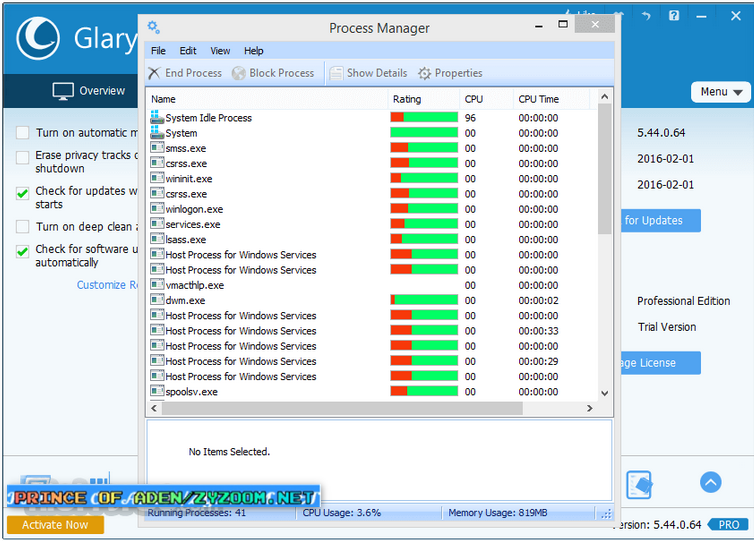Click the services.exe process icon
The image size is (754, 541).
pos(157,224)
